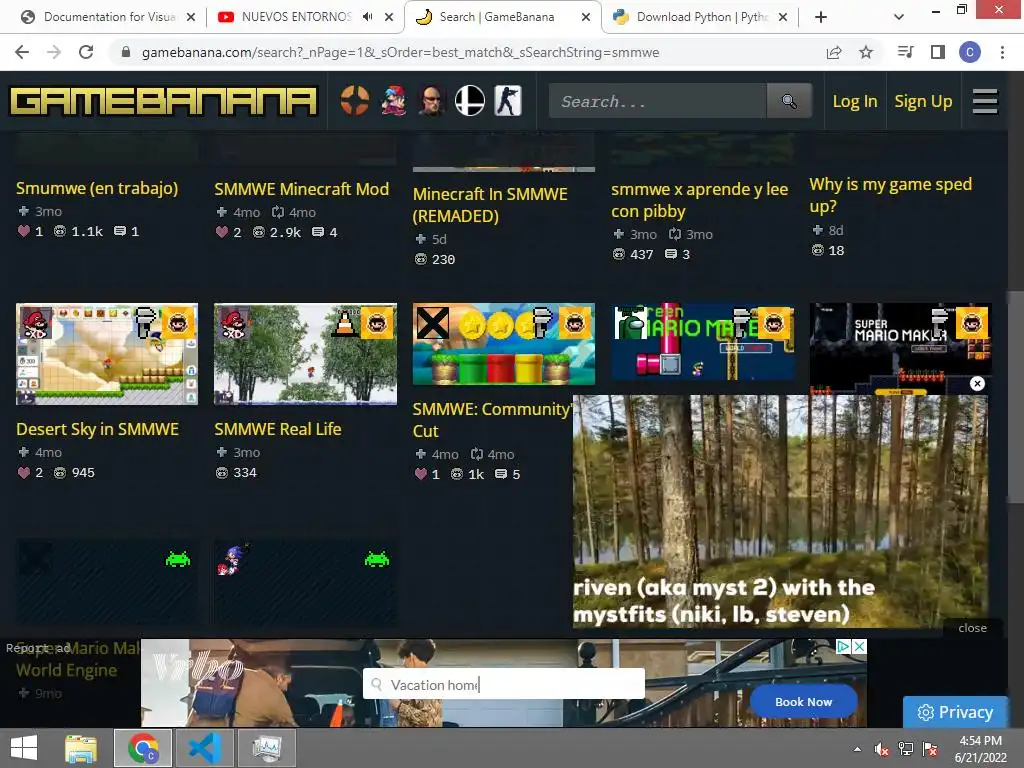Viewport: 1024px width, 768px height.
Task: Click the Sign Up link
Action: coord(923,101)
